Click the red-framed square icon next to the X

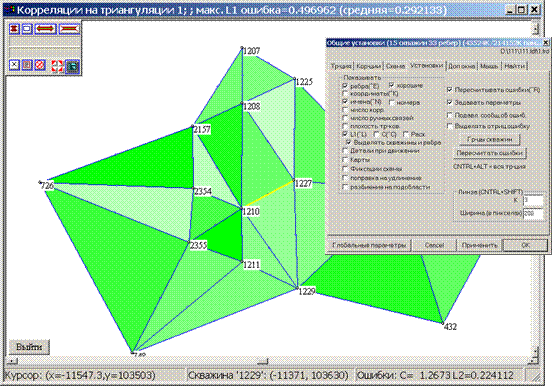[x=27, y=65]
